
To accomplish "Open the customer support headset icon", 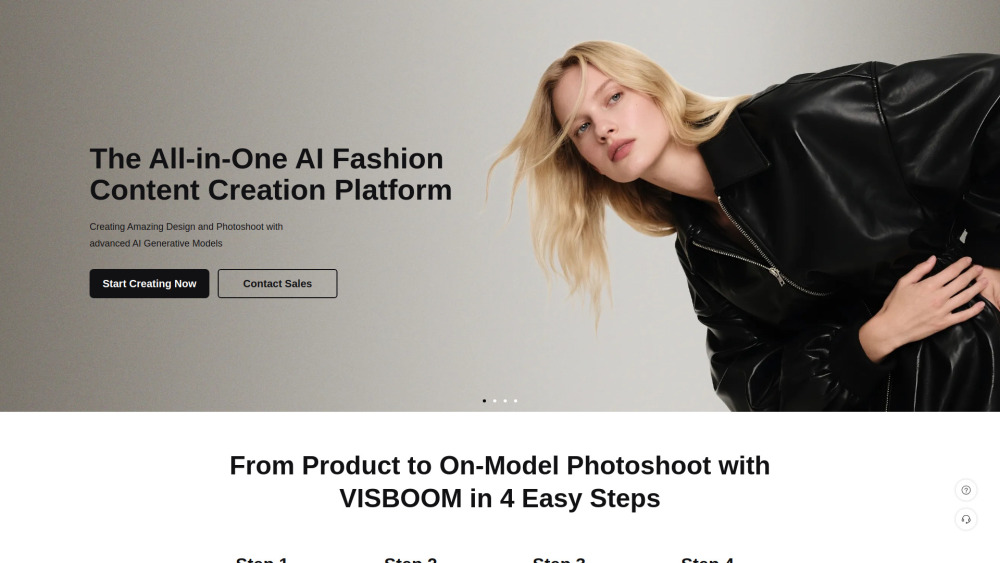I will click(x=966, y=519).
